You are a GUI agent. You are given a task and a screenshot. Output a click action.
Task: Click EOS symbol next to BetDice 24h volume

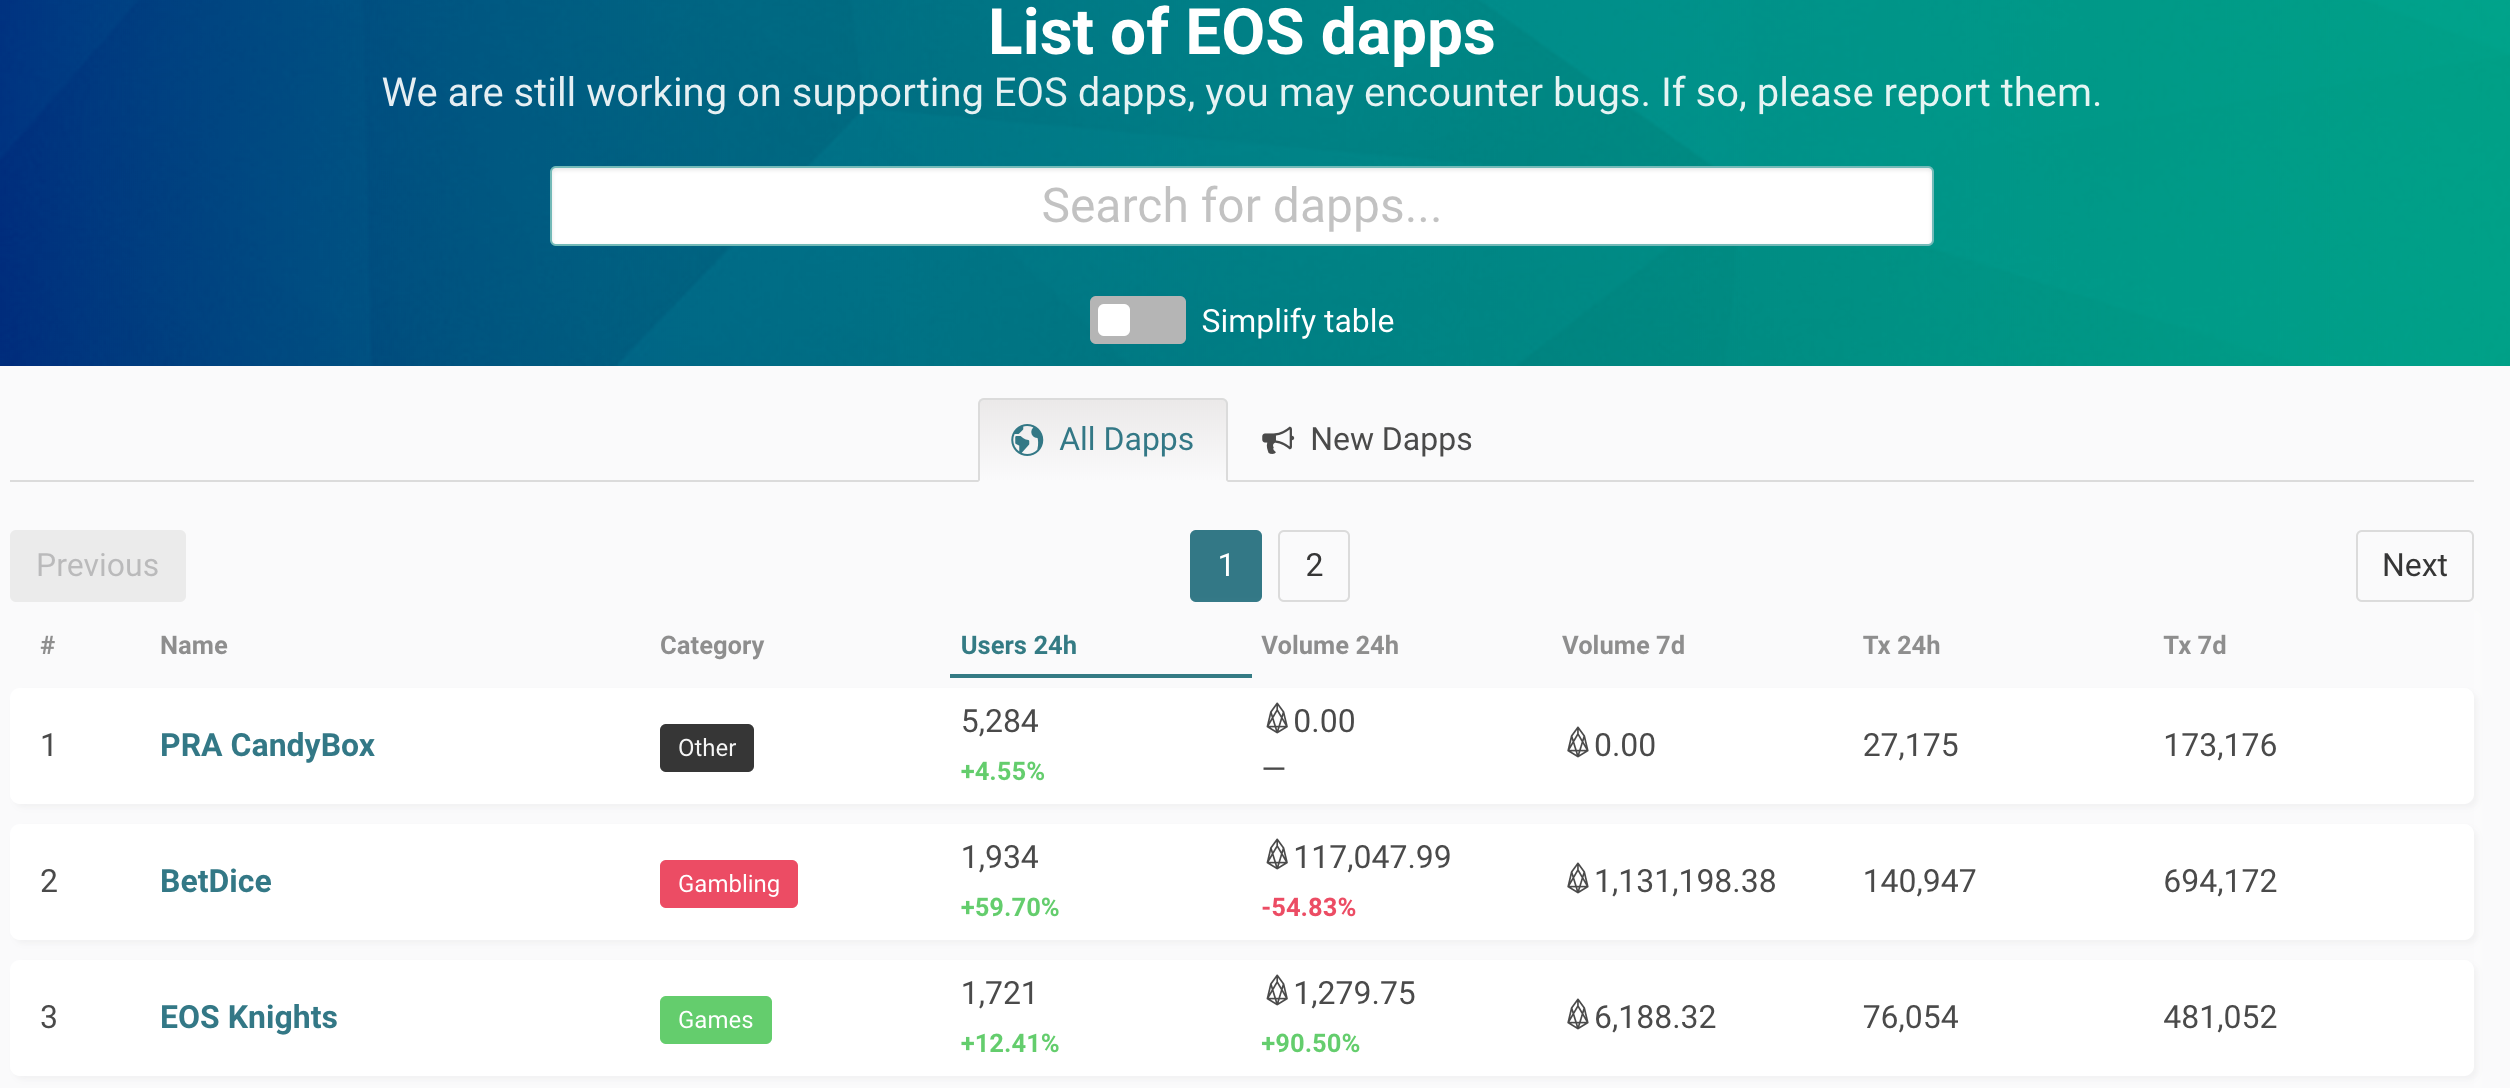[x=1277, y=855]
